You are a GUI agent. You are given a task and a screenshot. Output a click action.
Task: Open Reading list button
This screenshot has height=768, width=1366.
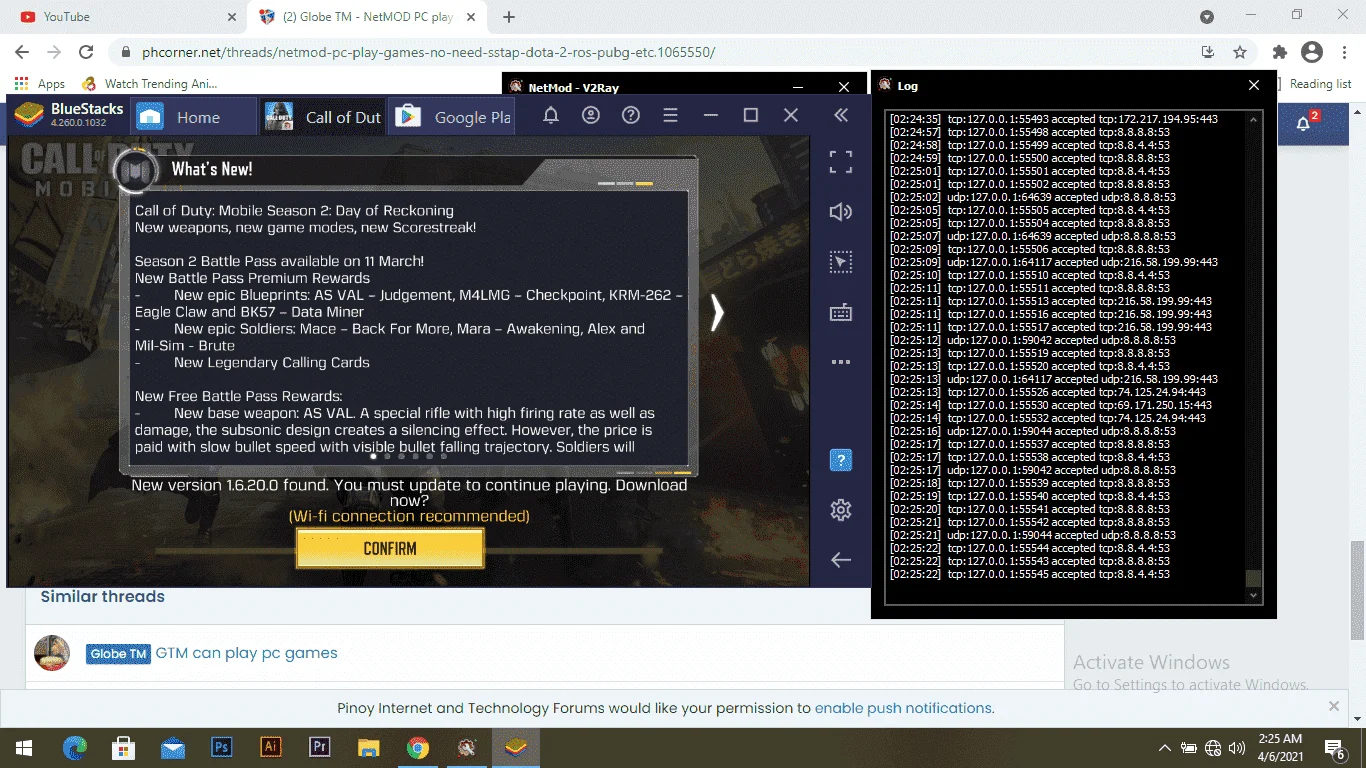1320,84
